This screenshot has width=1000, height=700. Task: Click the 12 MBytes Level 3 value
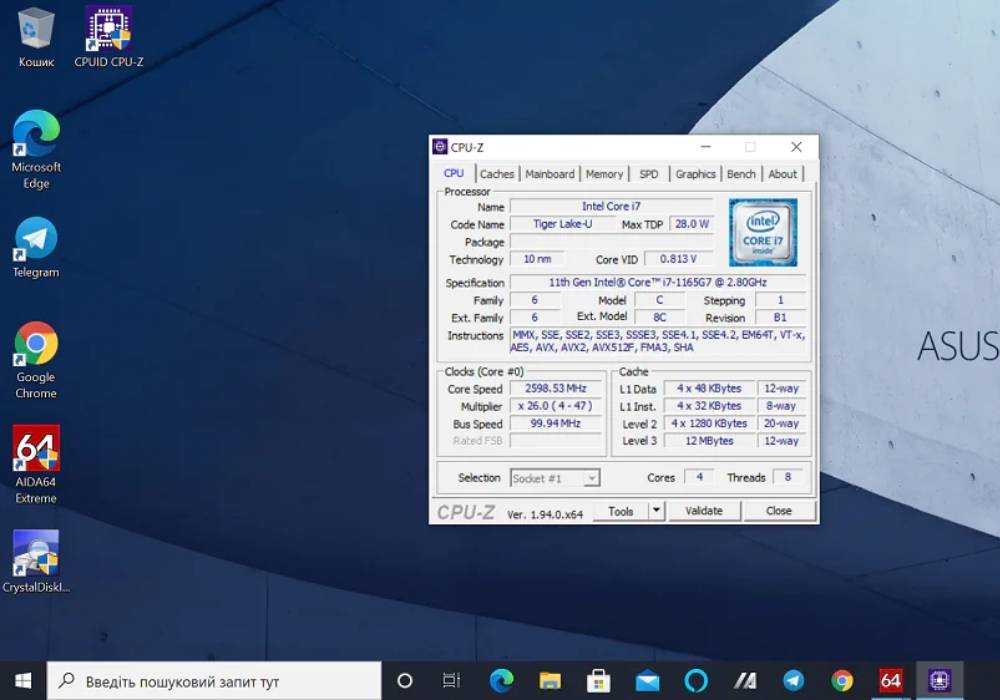pos(709,441)
